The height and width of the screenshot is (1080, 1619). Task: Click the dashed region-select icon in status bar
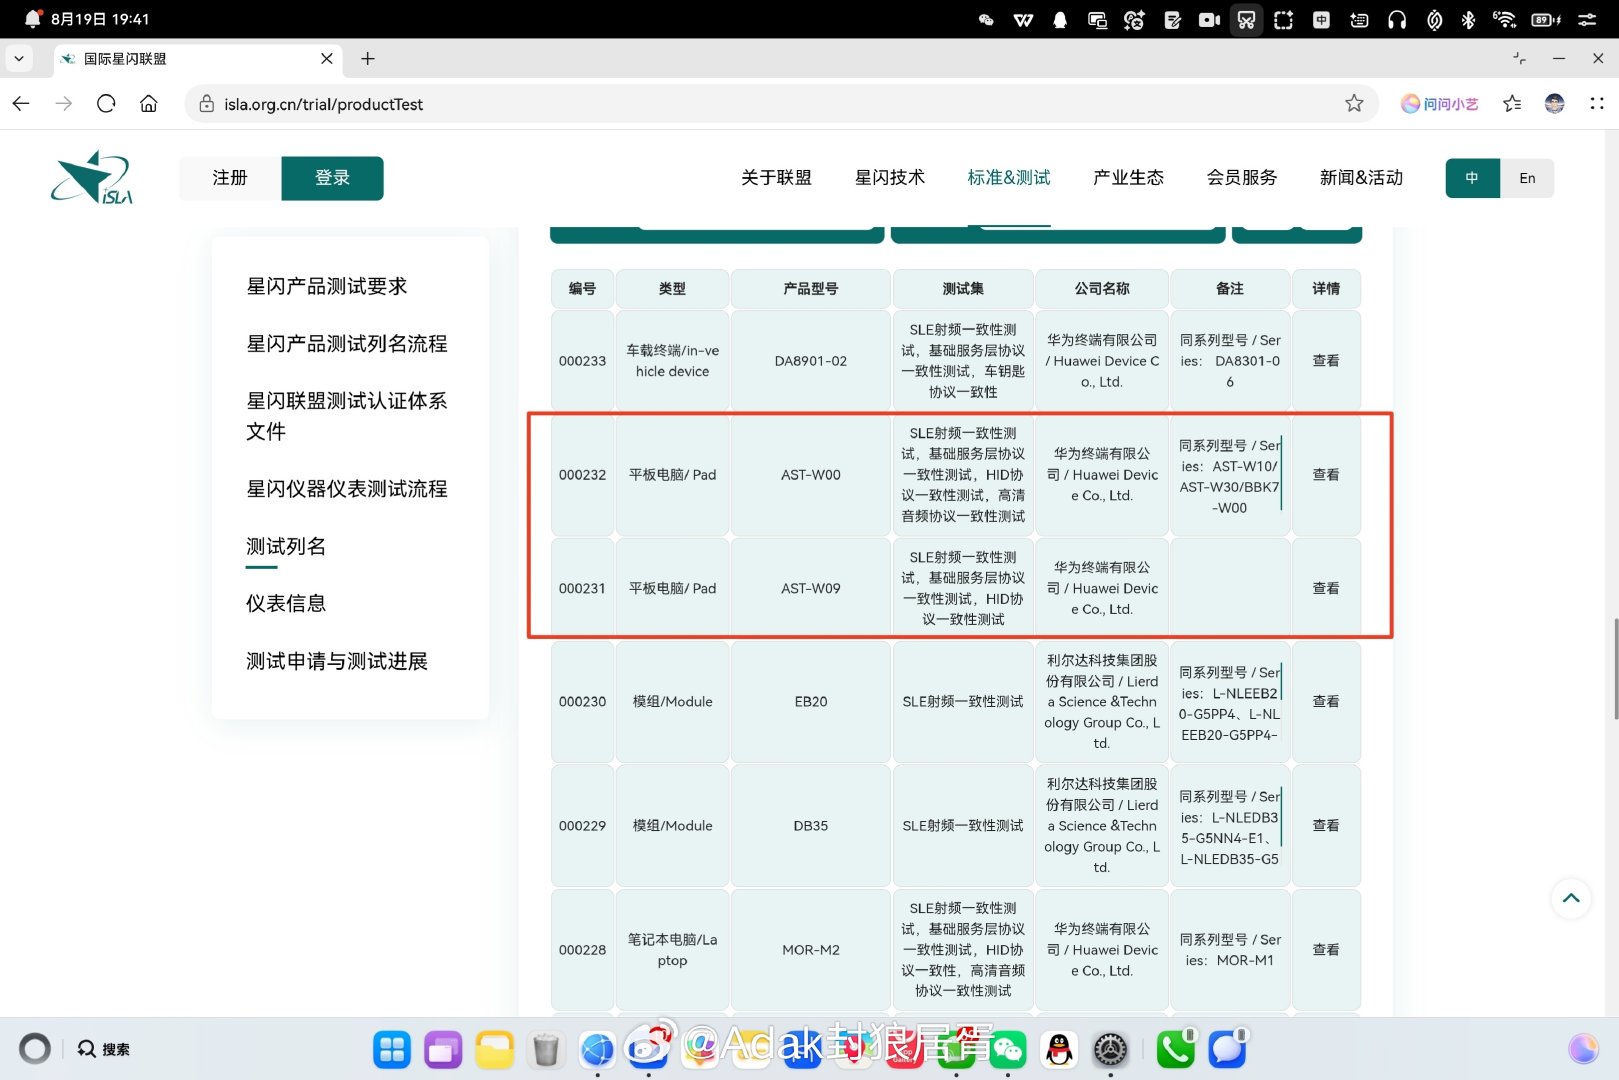click(1284, 19)
